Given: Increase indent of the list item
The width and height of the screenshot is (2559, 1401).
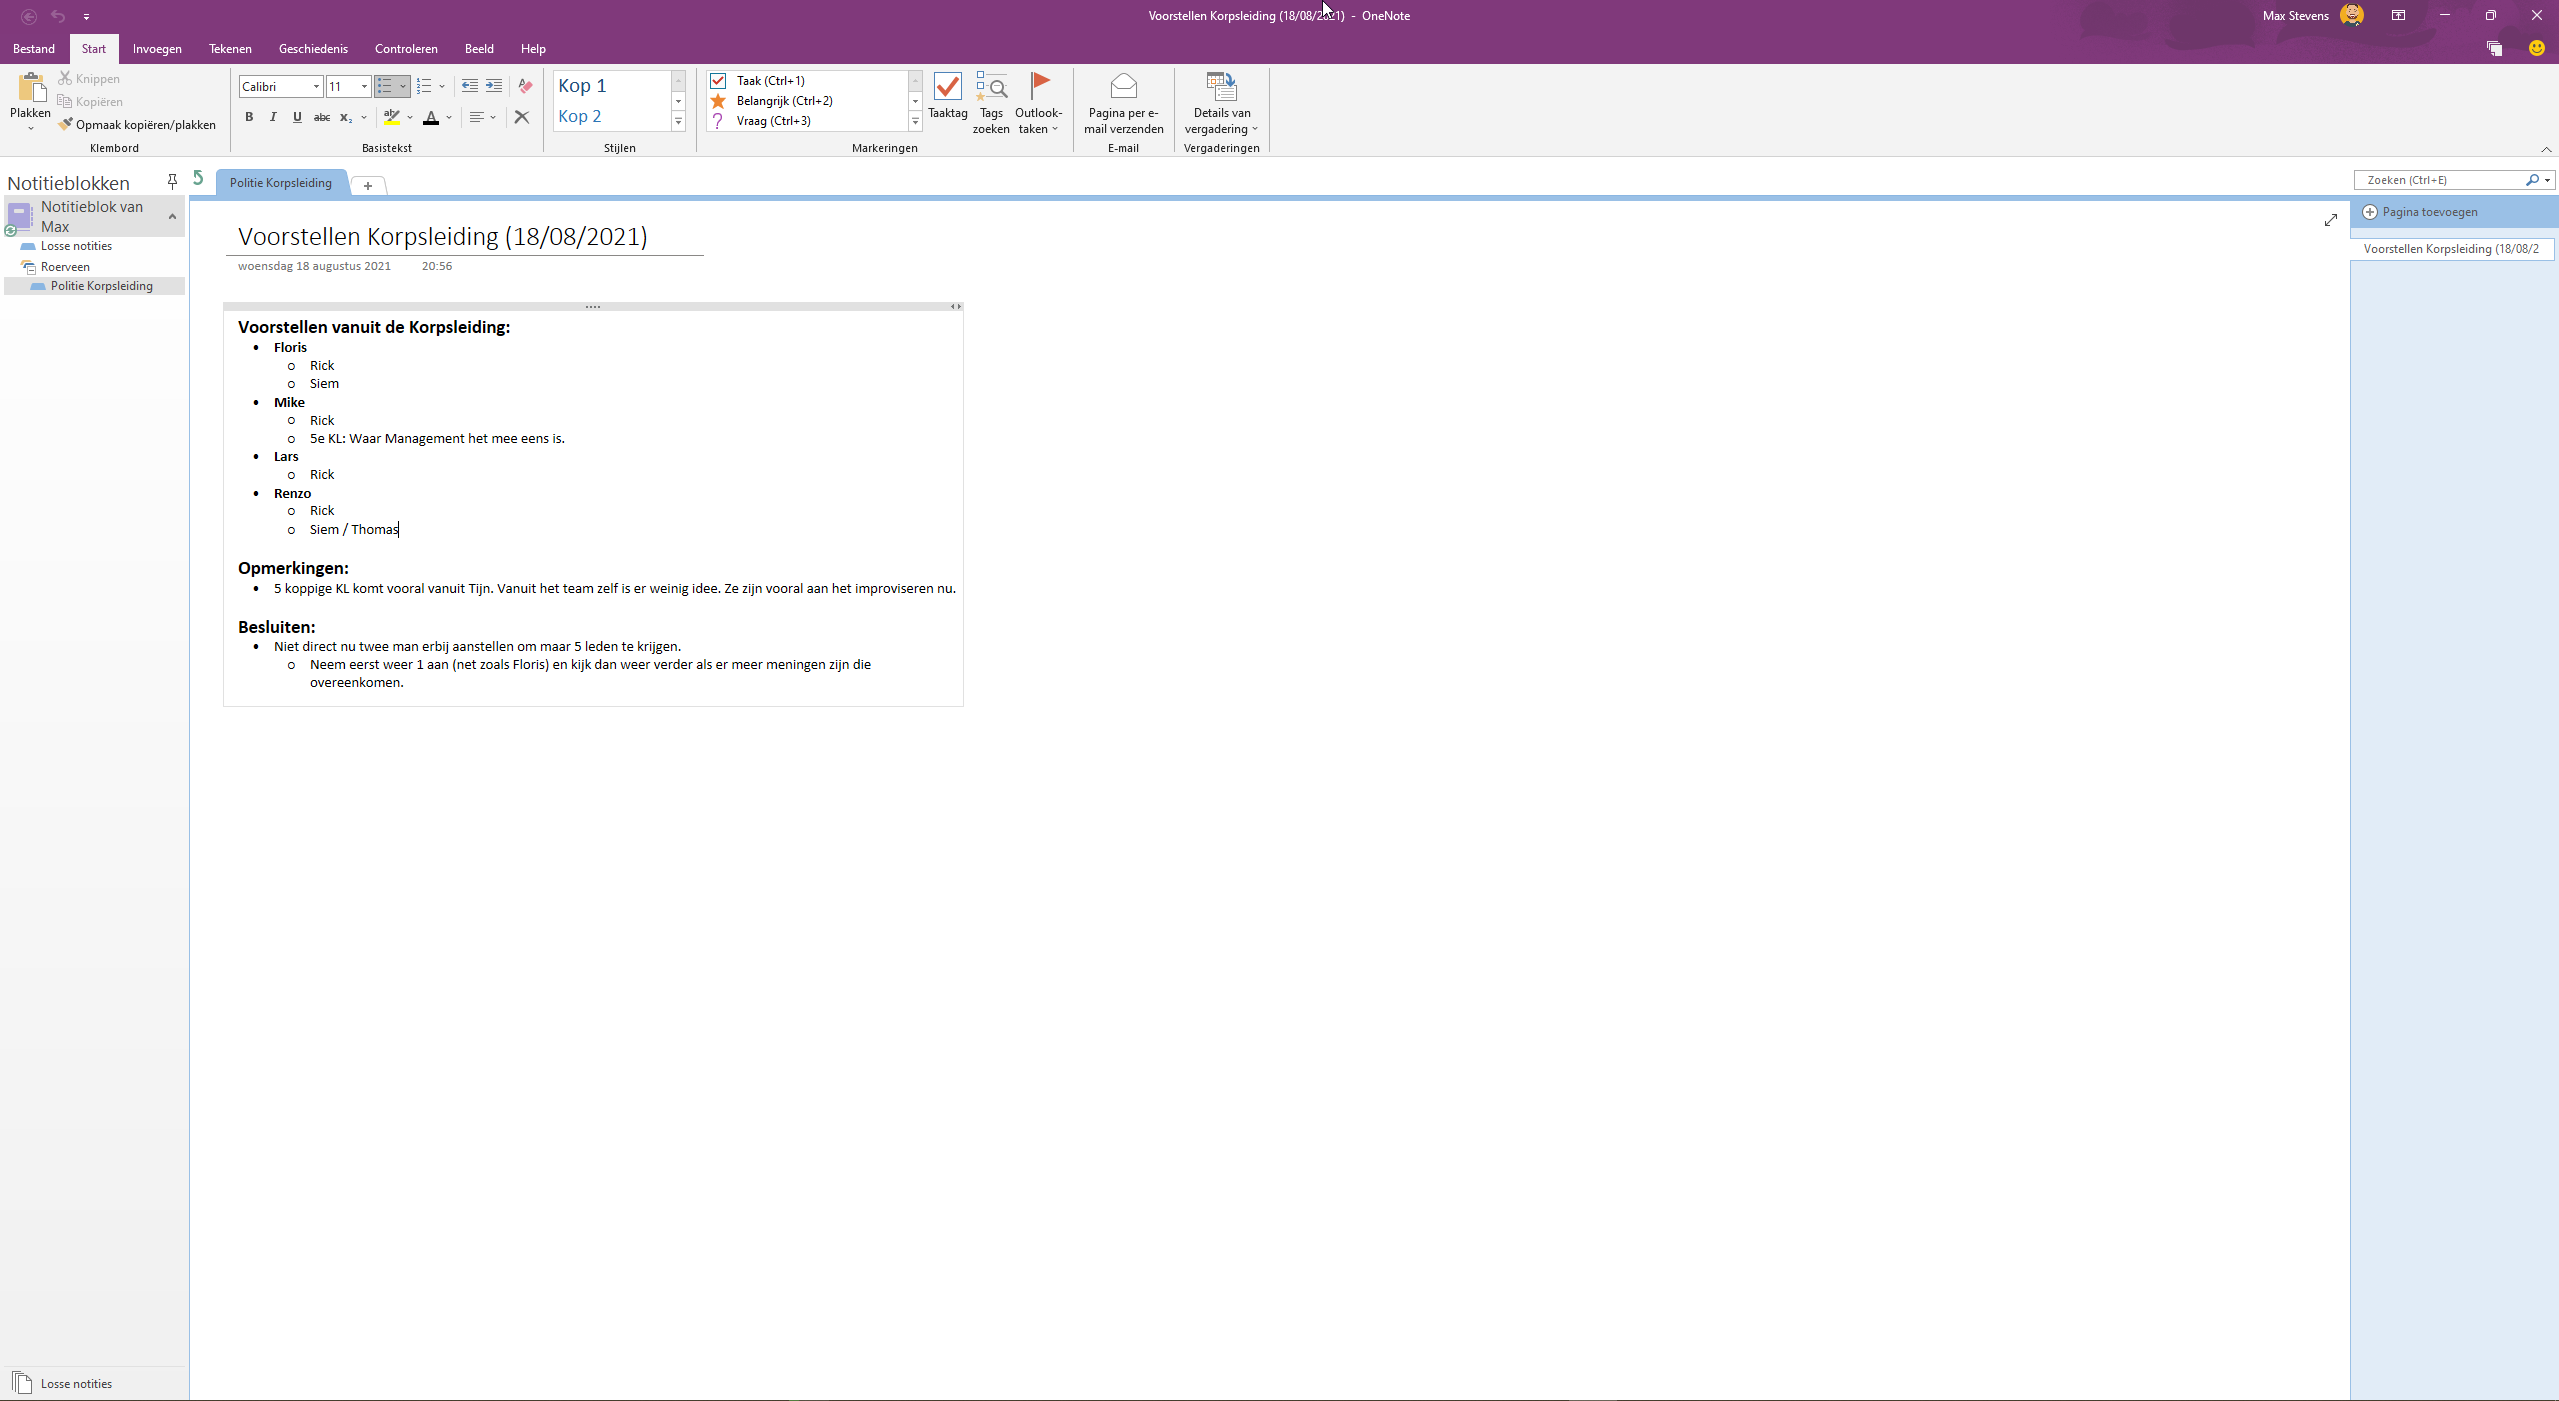Looking at the screenshot, I should tap(494, 87).
